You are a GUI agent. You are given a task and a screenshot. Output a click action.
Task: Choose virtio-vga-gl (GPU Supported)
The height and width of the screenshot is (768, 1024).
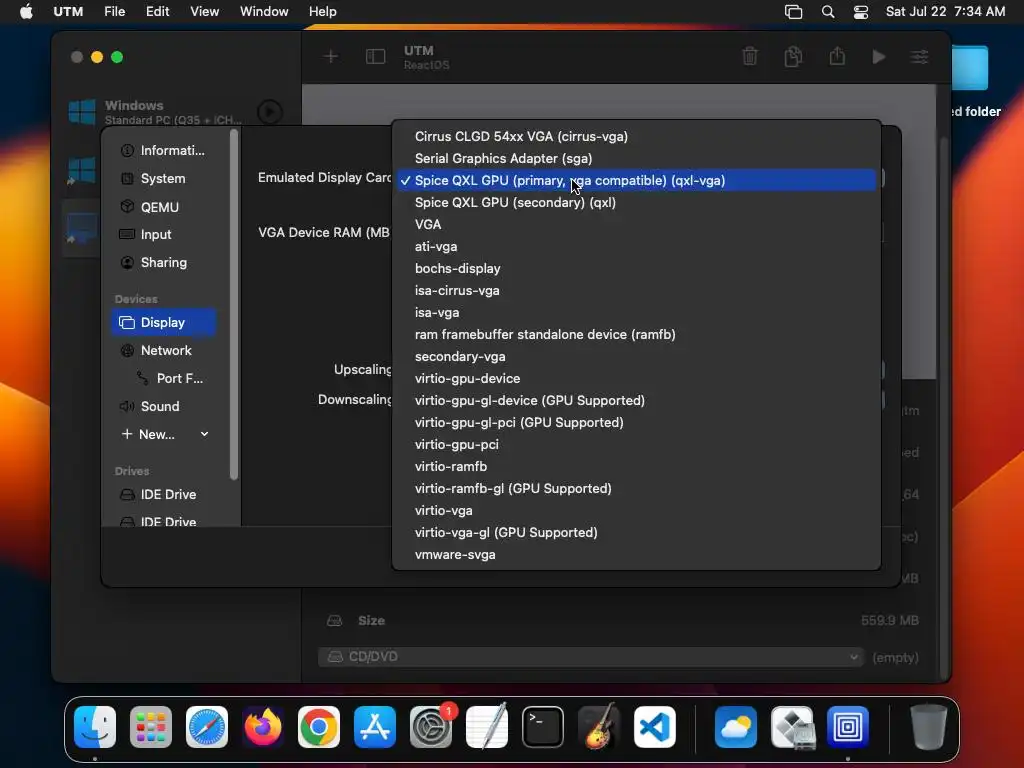pyautogui.click(x=636, y=532)
